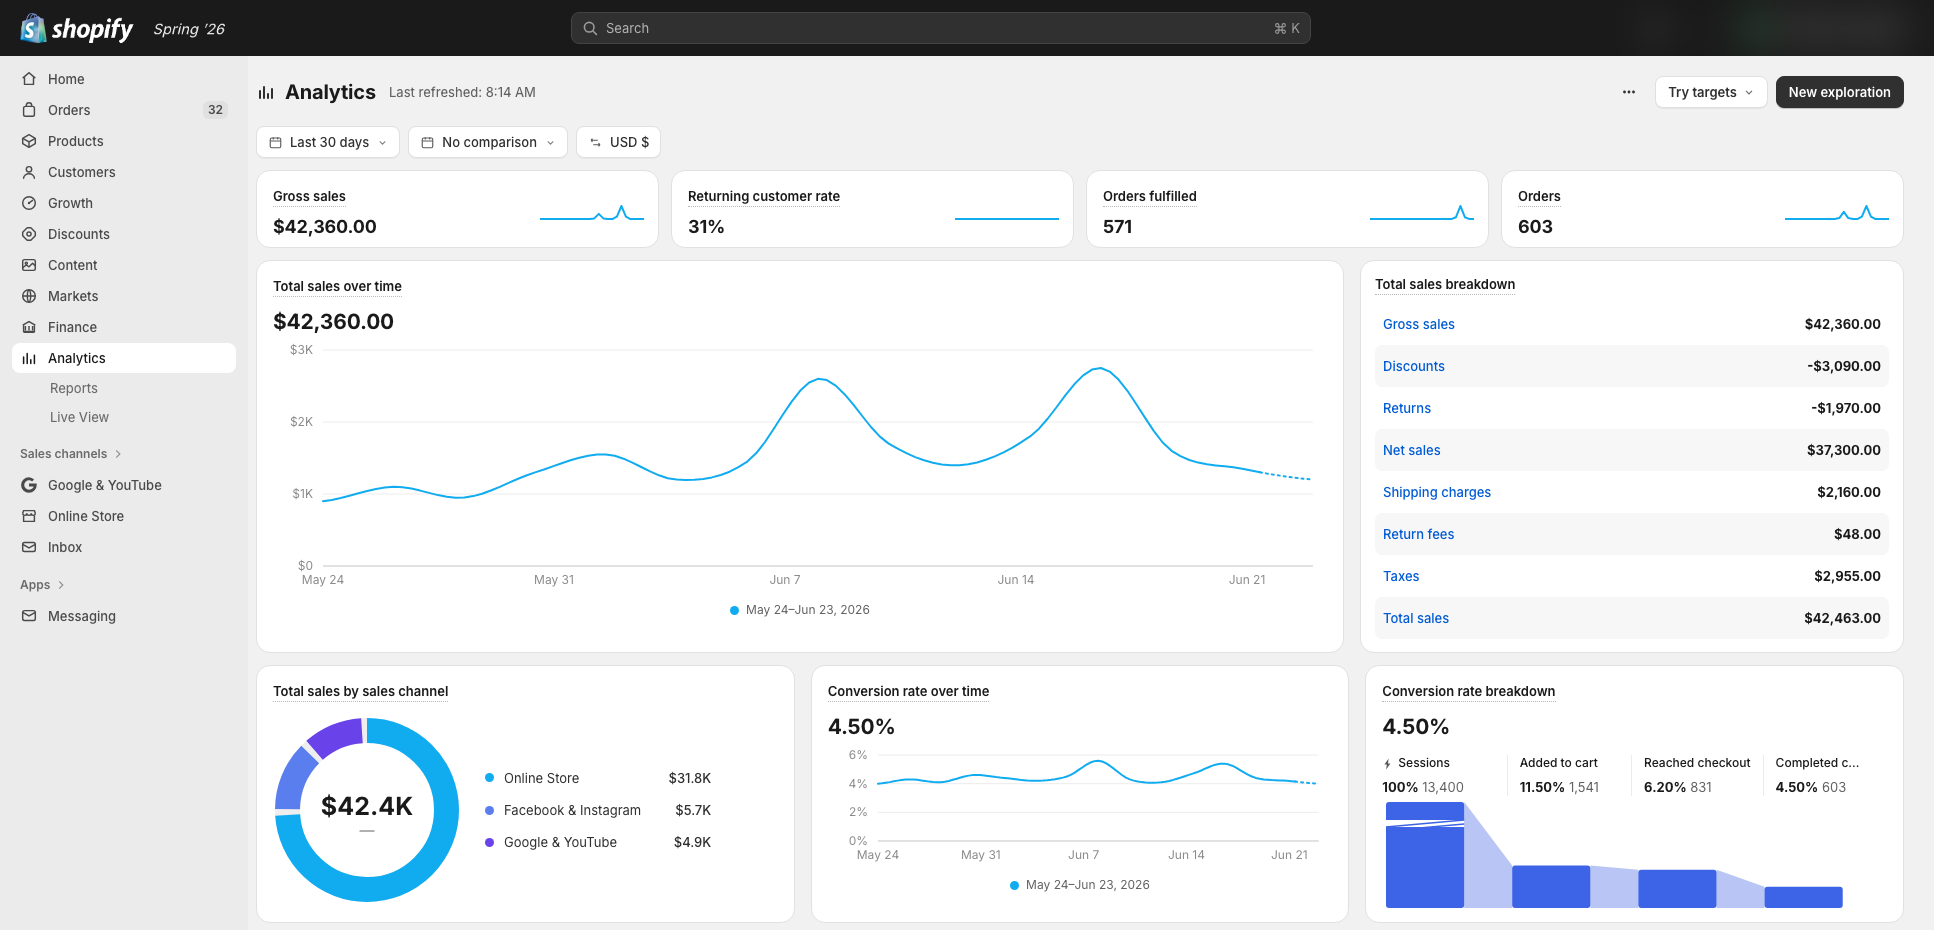Open the Taxes breakdown link
This screenshot has height=930, width=1934.
(x=1400, y=576)
